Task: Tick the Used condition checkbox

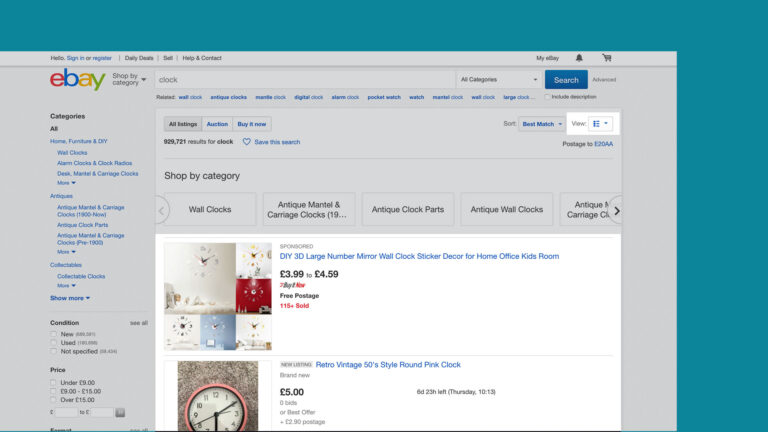Action: pyautogui.click(x=55, y=343)
